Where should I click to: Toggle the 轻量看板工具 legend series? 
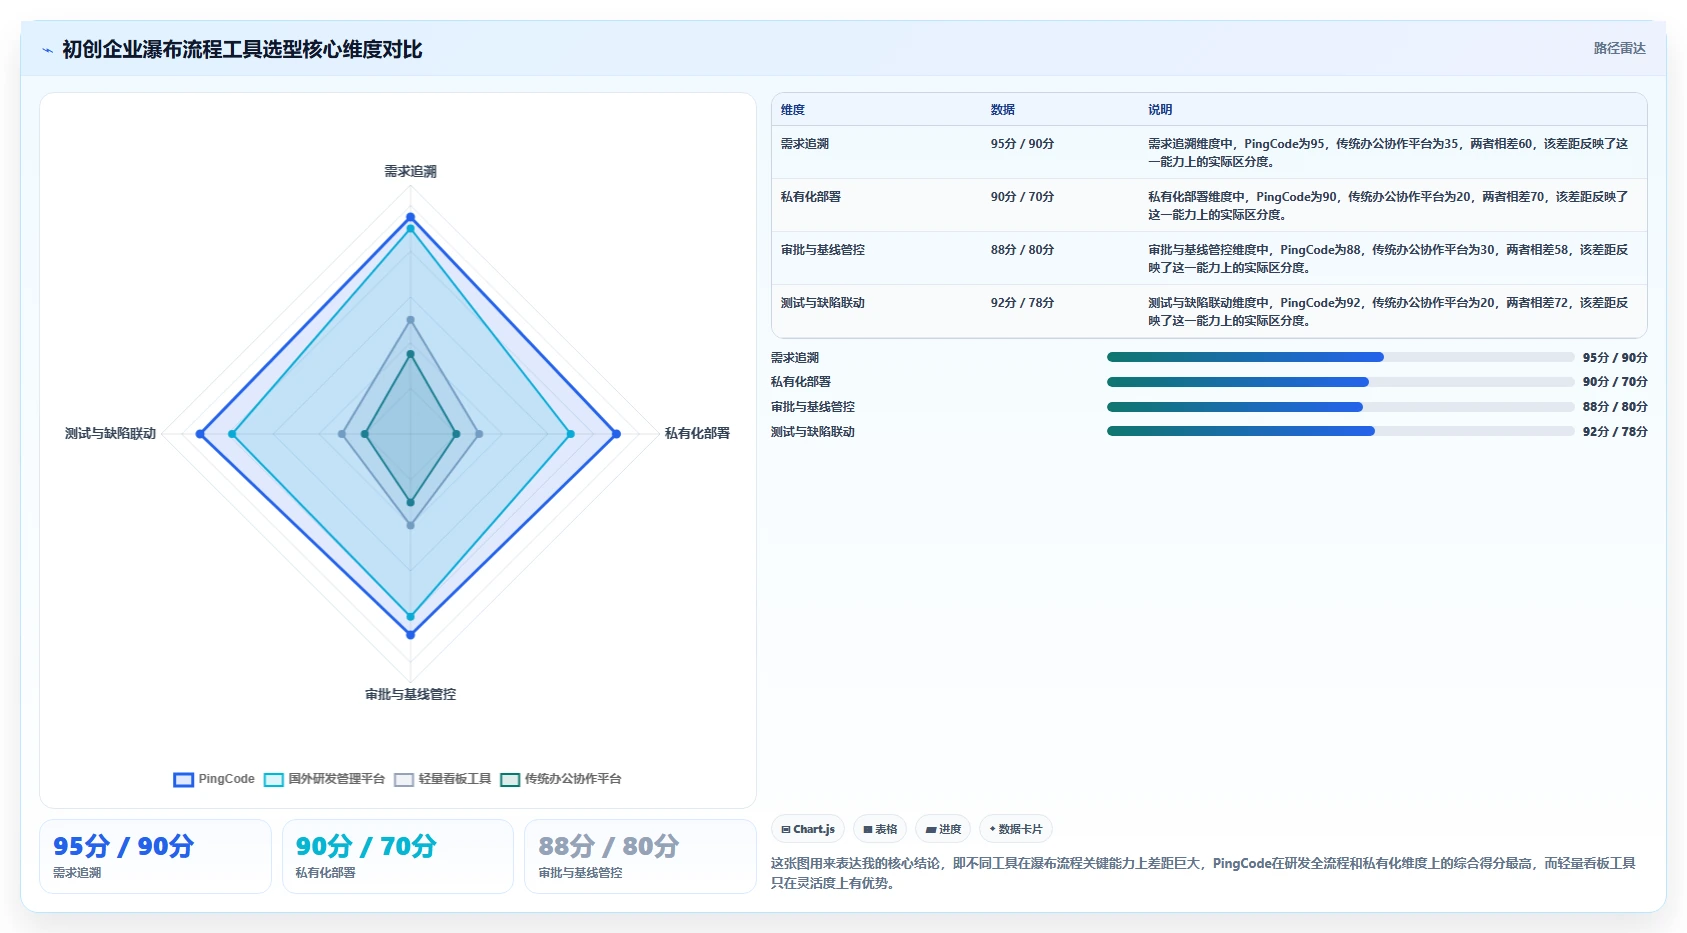442,779
